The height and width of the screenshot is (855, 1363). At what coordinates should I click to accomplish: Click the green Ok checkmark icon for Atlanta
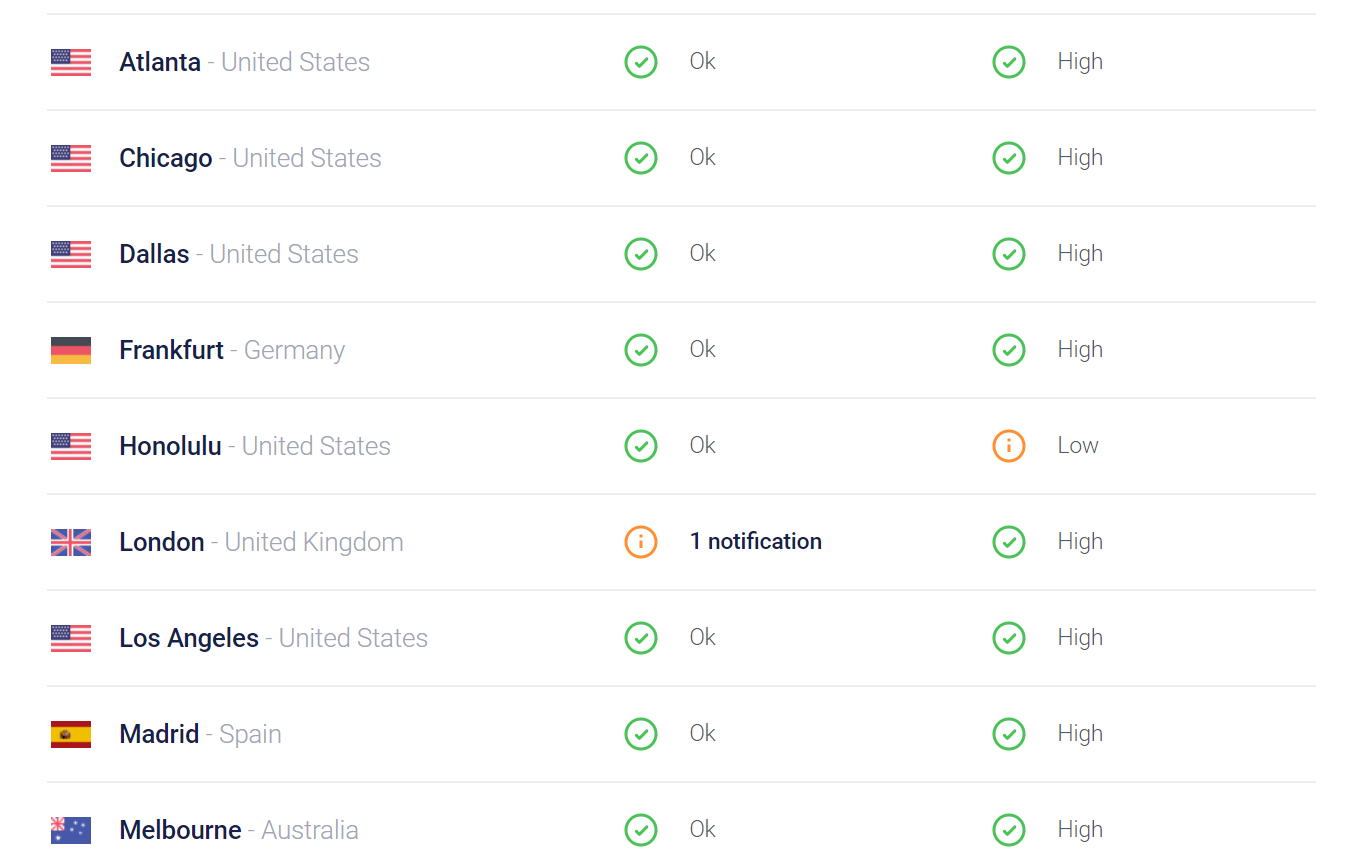tap(641, 62)
